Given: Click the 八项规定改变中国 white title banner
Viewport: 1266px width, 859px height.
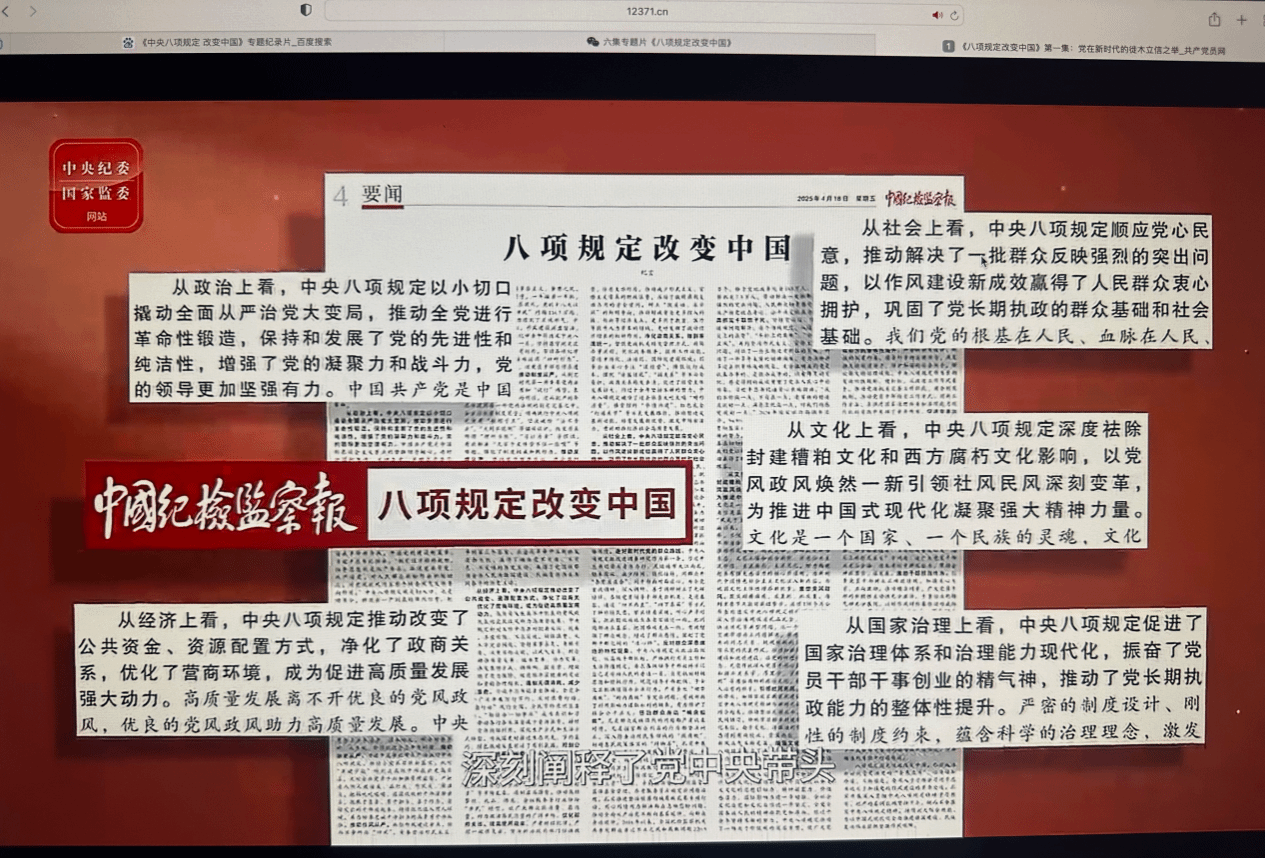Looking at the screenshot, I should 527,505.
